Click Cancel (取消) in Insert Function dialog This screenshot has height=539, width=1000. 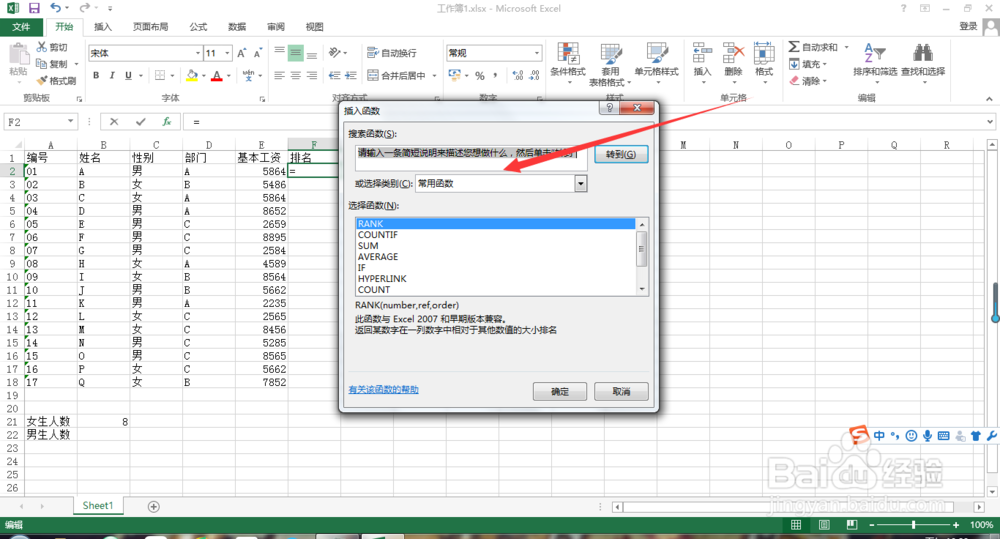[x=621, y=391]
